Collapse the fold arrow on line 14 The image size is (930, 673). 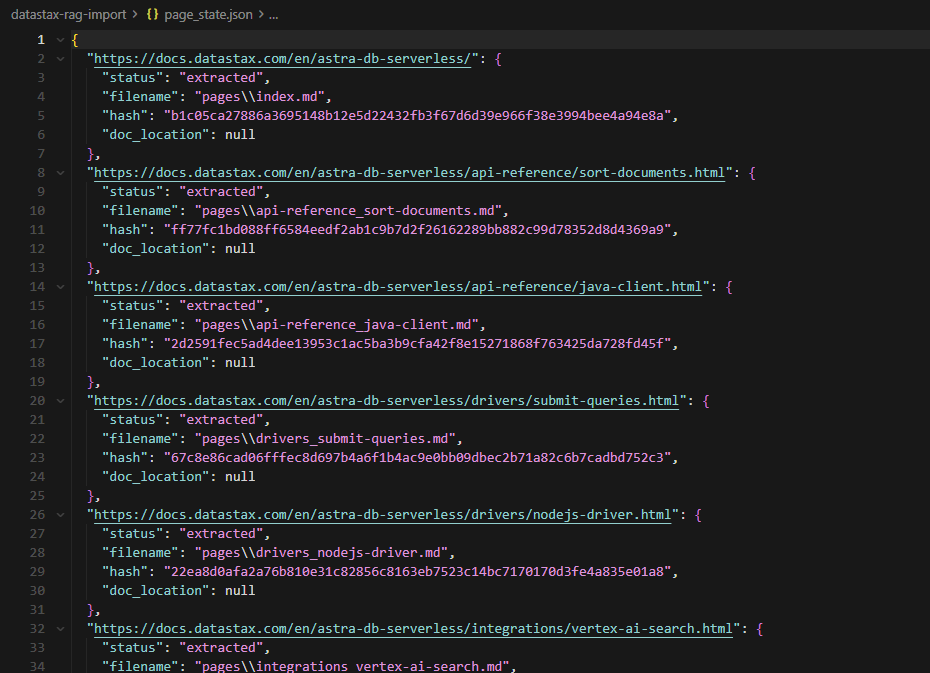coord(60,286)
